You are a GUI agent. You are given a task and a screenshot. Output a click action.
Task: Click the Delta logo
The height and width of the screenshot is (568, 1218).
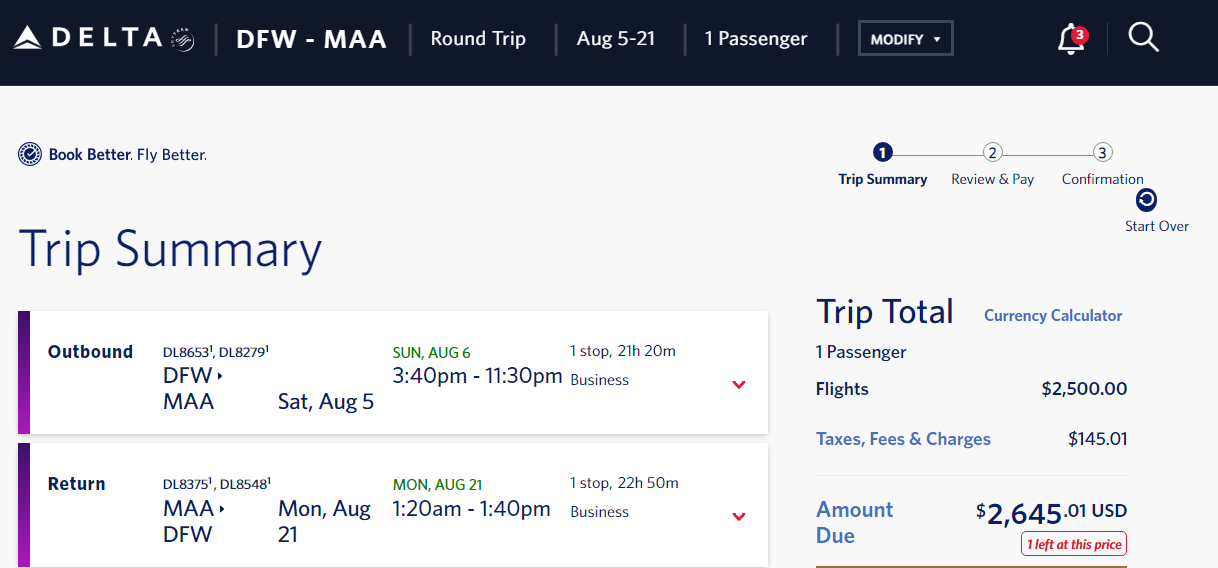[x=103, y=39]
